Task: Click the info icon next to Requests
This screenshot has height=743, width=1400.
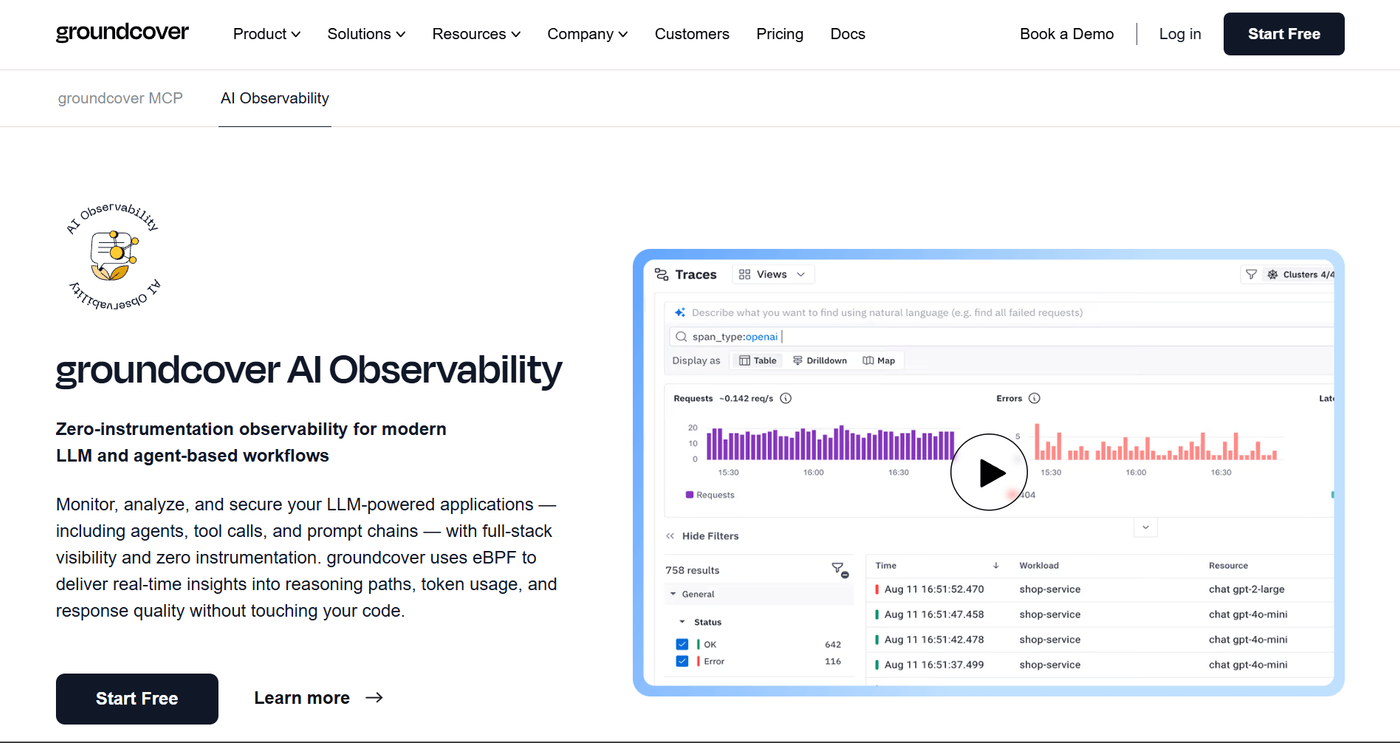Action: 786,398
